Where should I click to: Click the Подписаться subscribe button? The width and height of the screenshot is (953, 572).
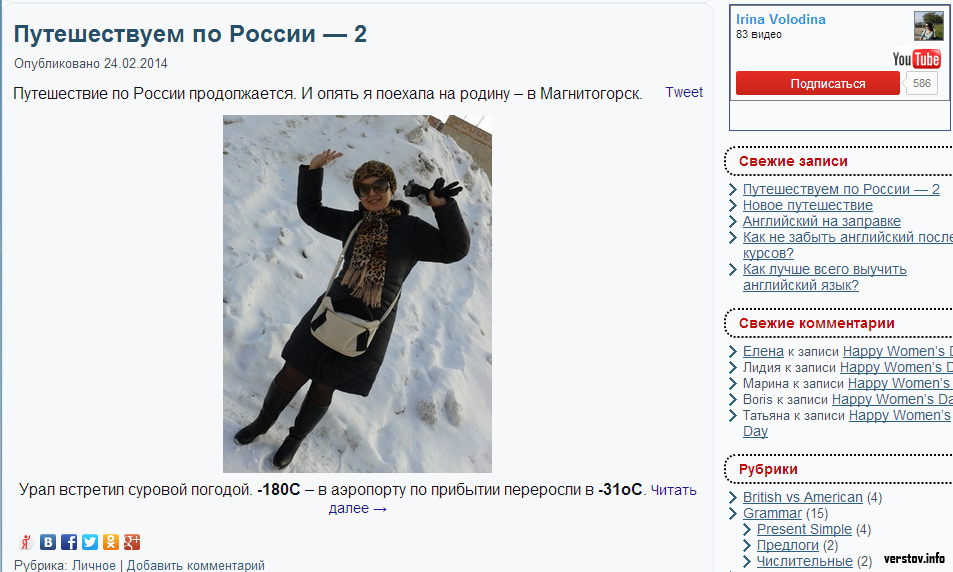pos(817,83)
